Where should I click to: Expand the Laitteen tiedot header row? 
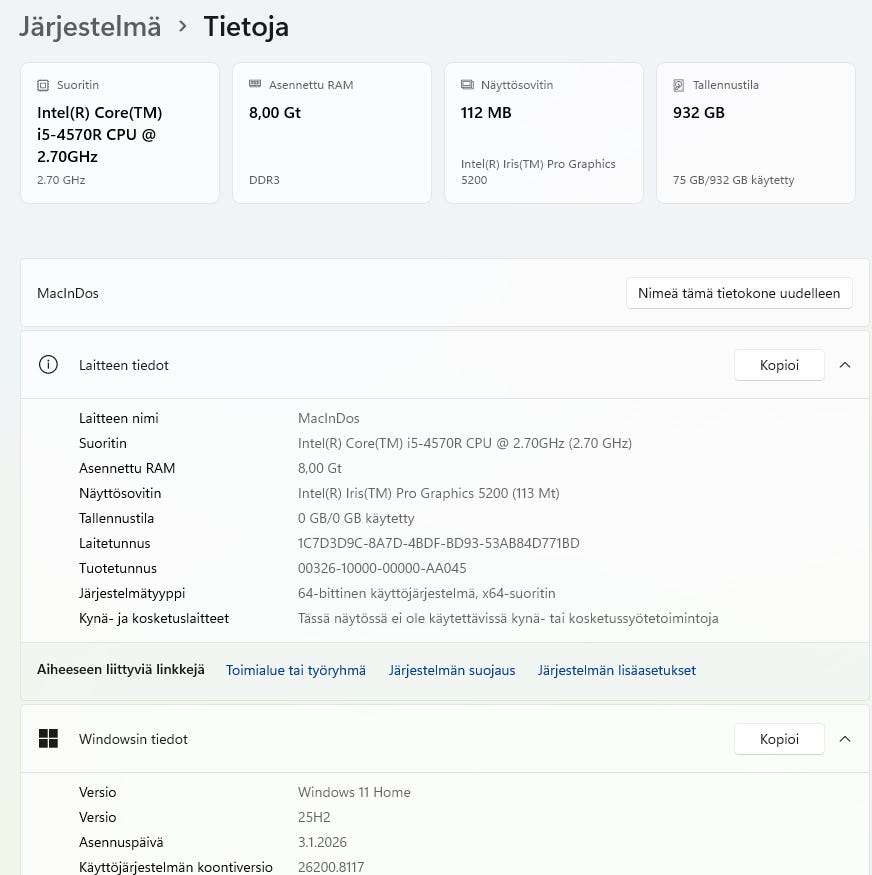400,365
